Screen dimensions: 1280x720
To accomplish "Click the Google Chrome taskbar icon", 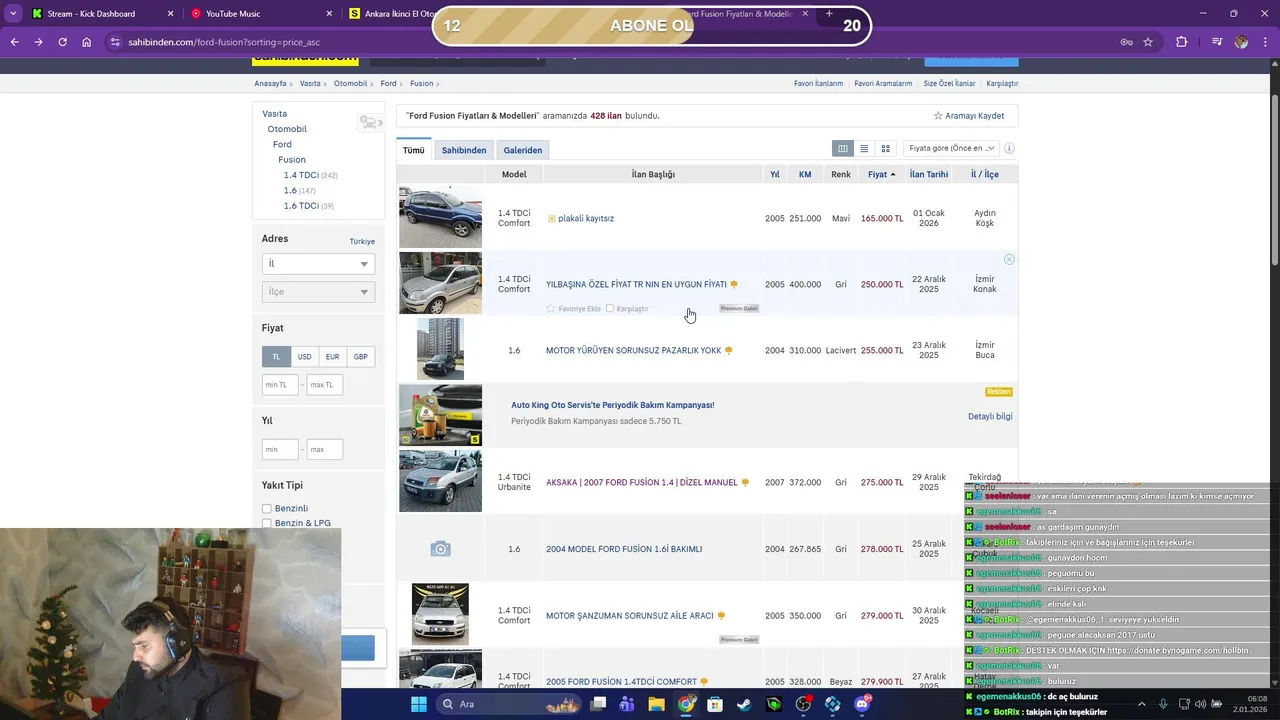I will tap(685, 704).
